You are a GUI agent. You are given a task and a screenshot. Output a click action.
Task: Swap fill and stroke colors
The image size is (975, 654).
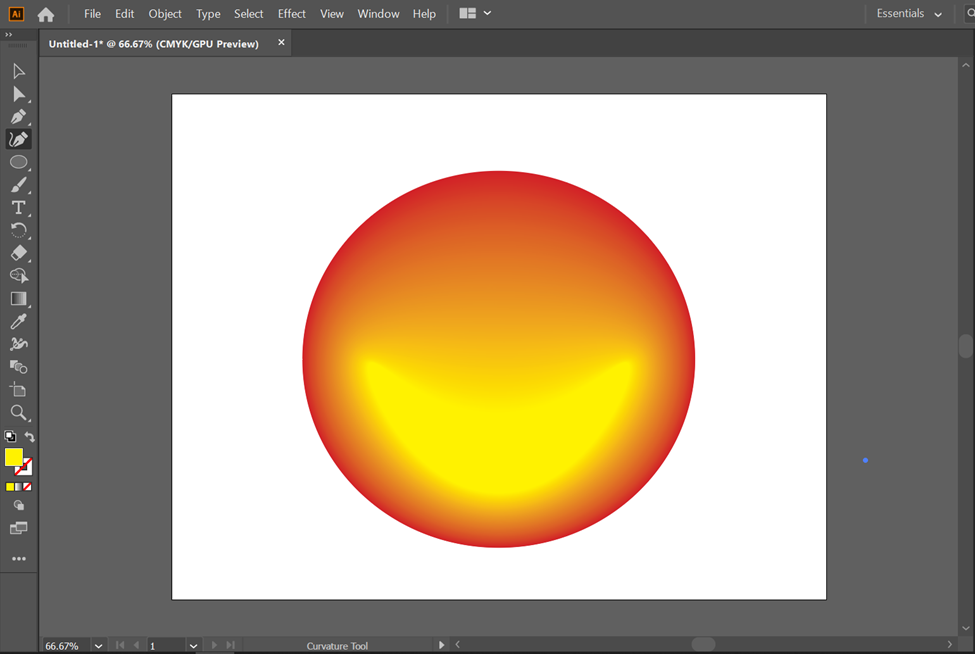pos(29,437)
